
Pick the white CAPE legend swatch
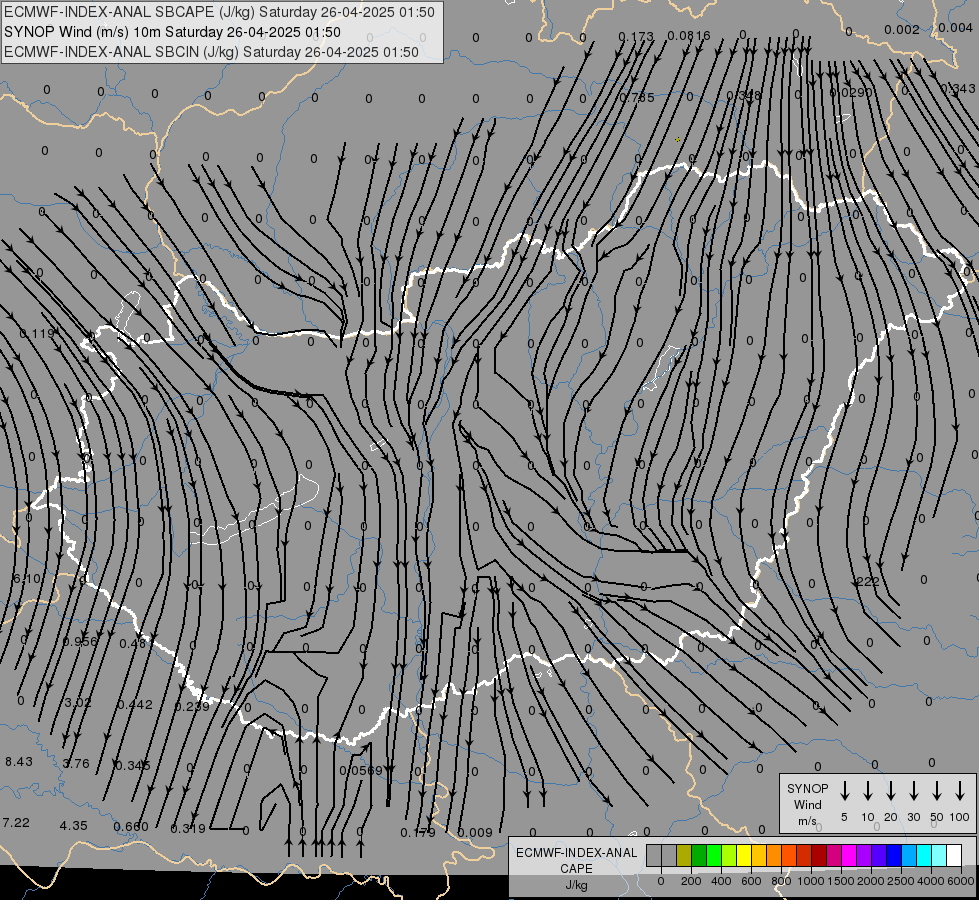(x=954, y=856)
